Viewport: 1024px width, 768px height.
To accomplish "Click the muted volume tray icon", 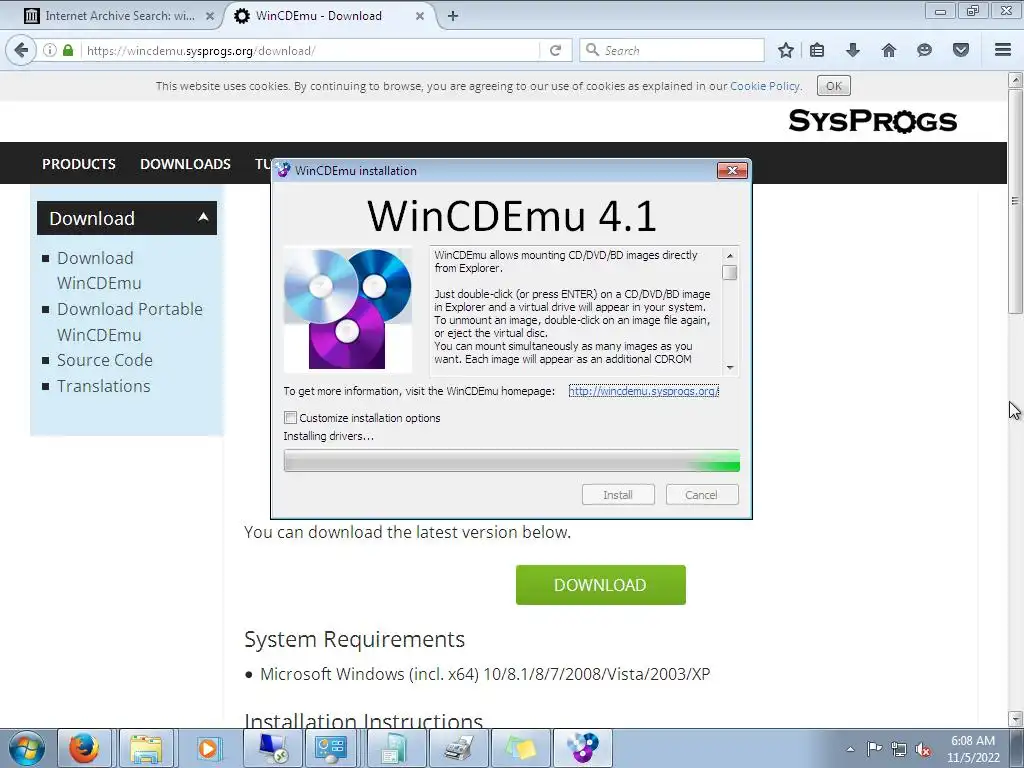I will click(923, 749).
